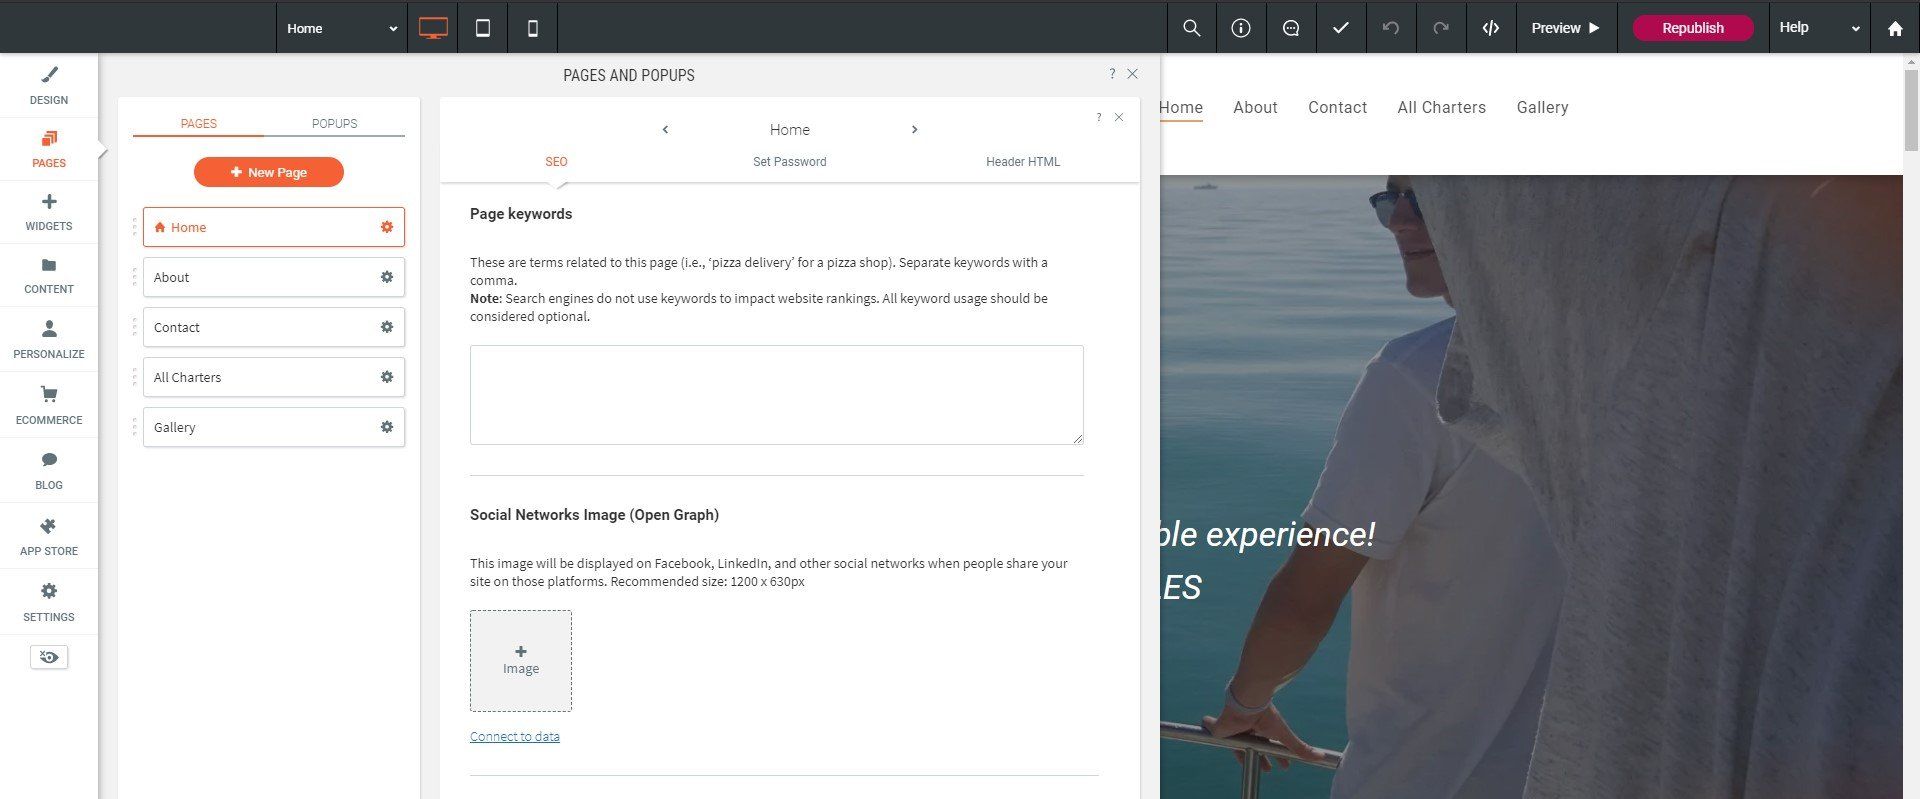
Task: Open the App Store sidebar panel
Action: [x=49, y=536]
